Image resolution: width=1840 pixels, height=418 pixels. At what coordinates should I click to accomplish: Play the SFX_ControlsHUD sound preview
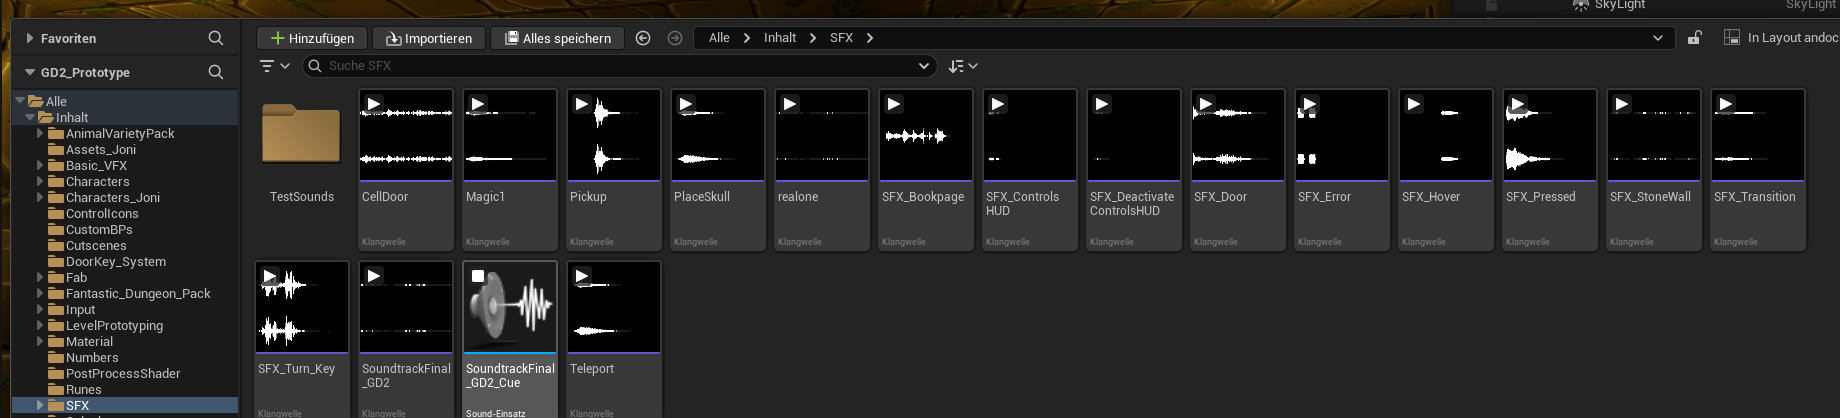point(997,104)
